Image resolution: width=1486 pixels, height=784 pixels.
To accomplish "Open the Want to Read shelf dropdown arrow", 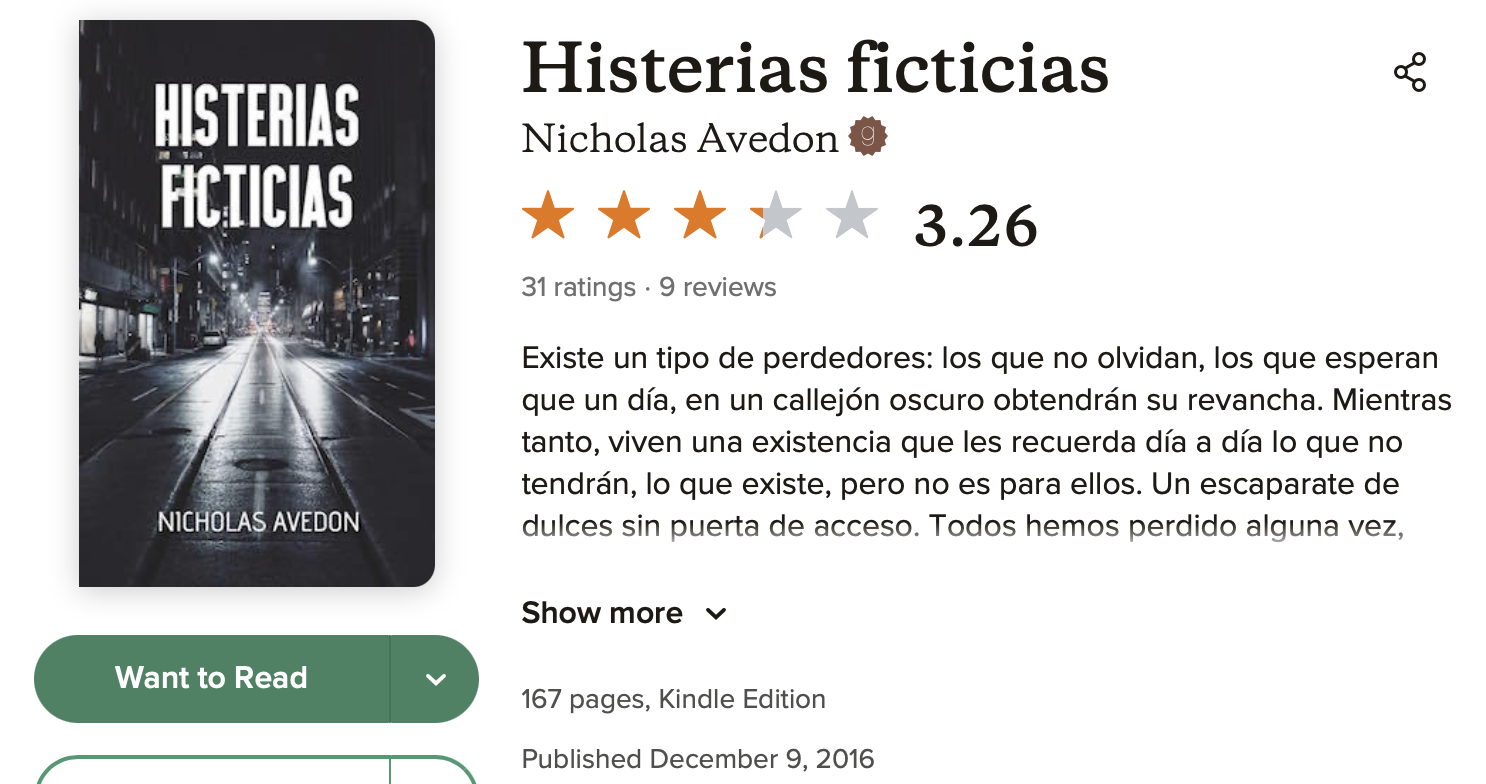I will coord(435,679).
